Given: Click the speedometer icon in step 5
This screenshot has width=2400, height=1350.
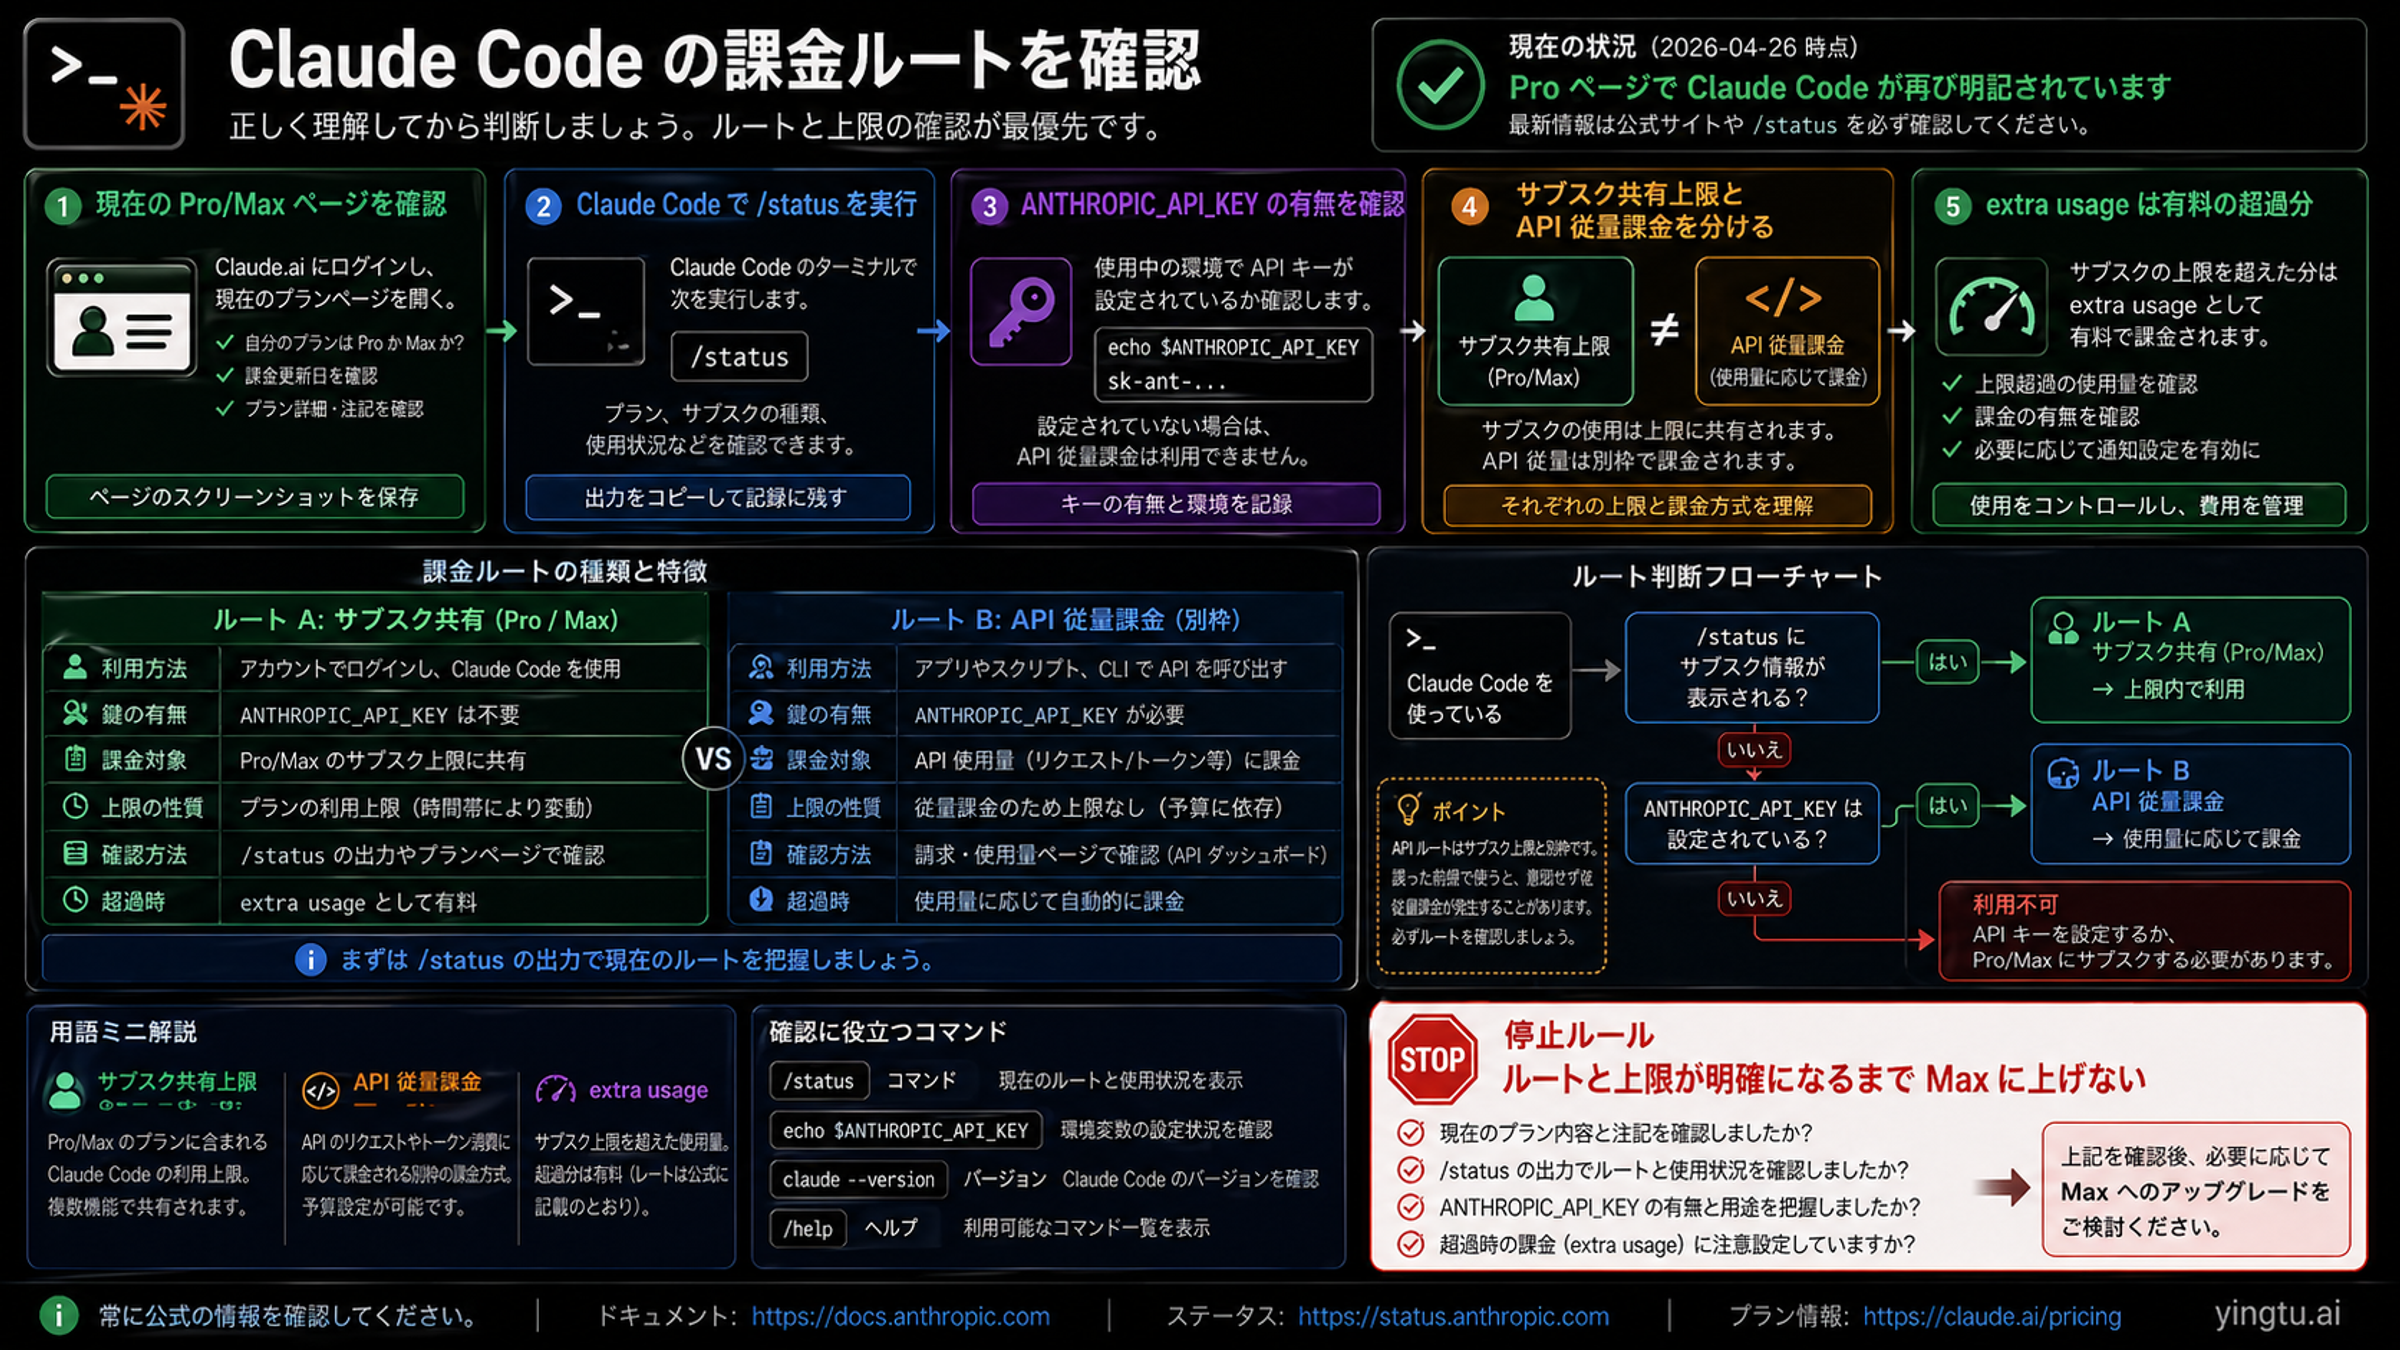Looking at the screenshot, I should click(1990, 310).
